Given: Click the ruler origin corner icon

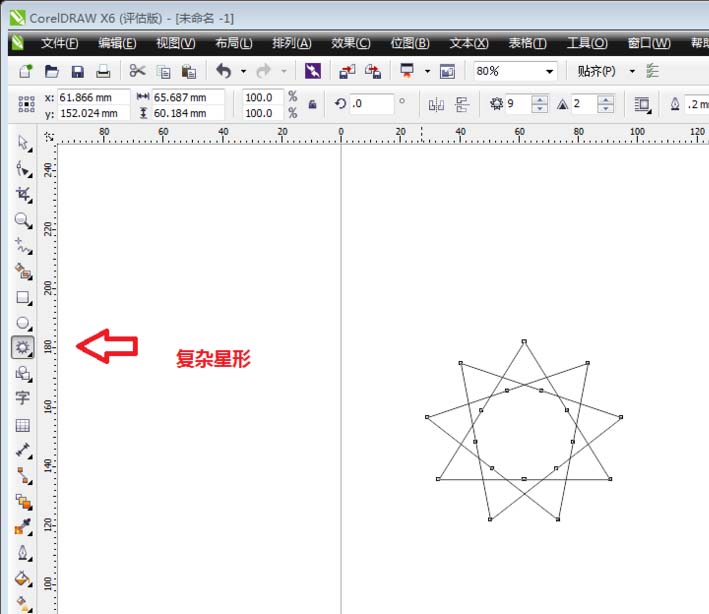Looking at the screenshot, I should click(x=49, y=136).
